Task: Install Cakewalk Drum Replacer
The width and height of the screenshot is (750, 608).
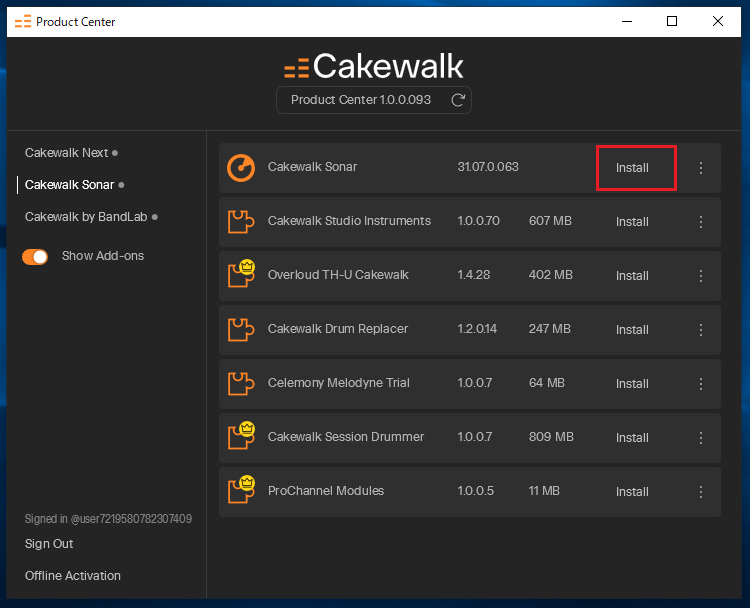Action: tap(632, 330)
